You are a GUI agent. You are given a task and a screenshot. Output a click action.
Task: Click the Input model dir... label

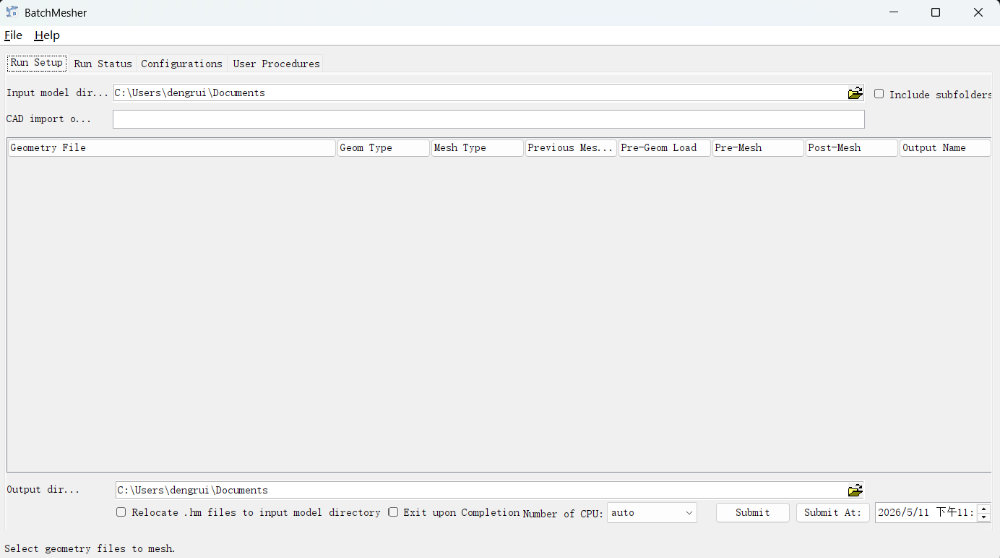[57, 93]
